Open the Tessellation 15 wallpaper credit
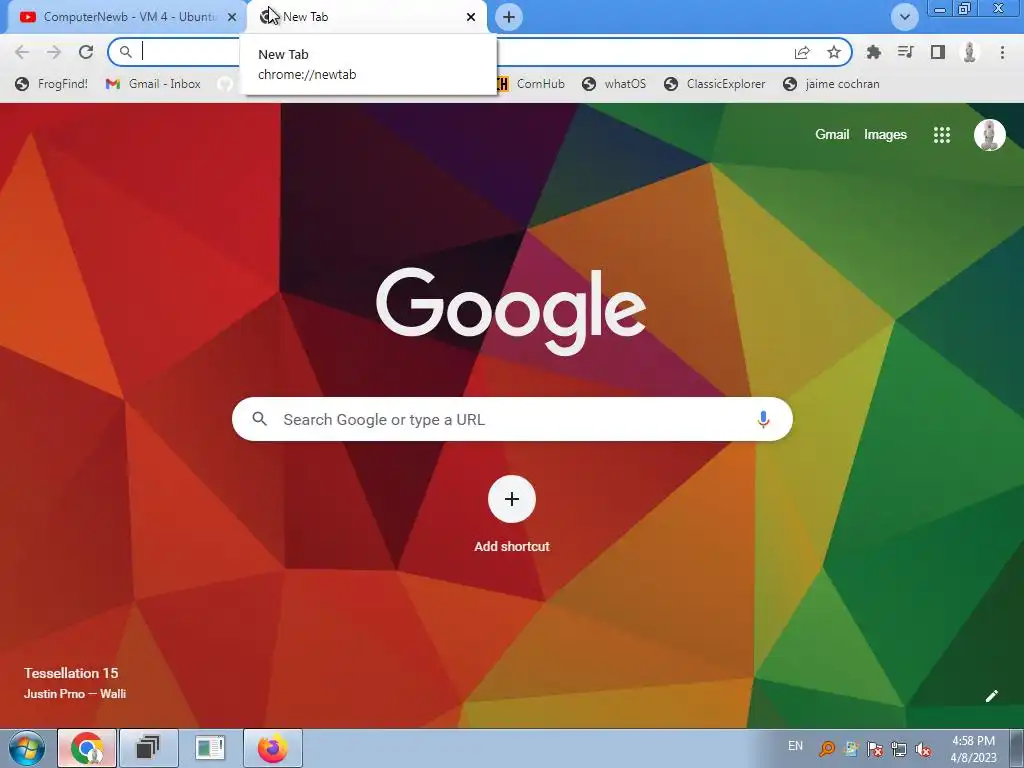 [71, 673]
